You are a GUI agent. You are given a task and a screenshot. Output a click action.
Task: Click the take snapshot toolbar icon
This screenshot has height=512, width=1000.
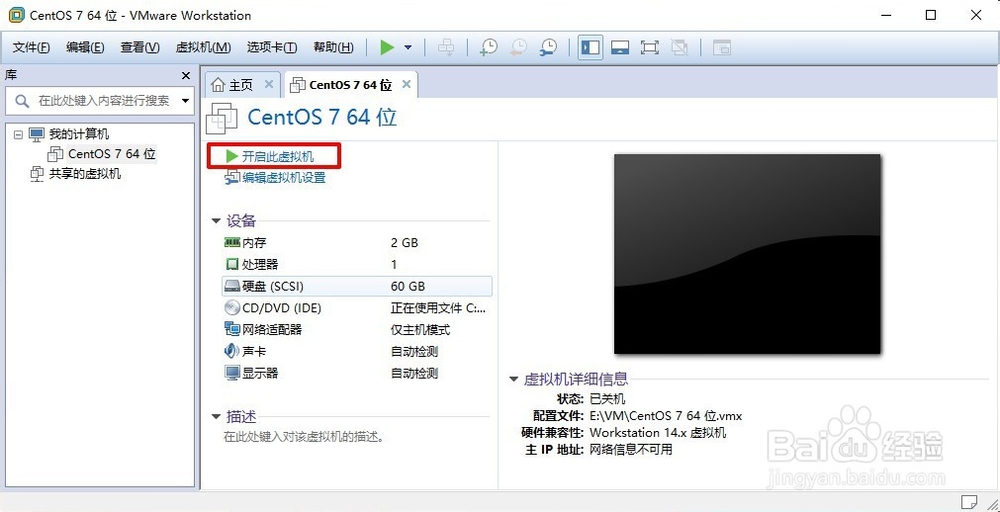489,47
